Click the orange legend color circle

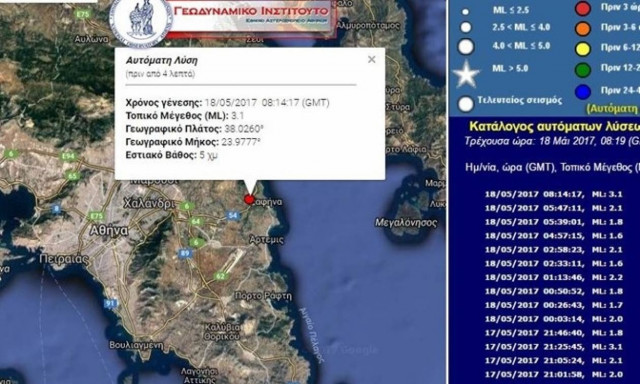(582, 29)
